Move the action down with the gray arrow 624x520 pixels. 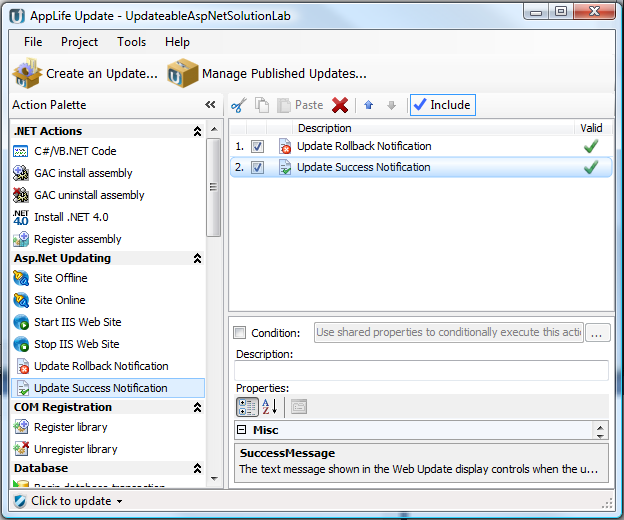pyautogui.click(x=392, y=105)
